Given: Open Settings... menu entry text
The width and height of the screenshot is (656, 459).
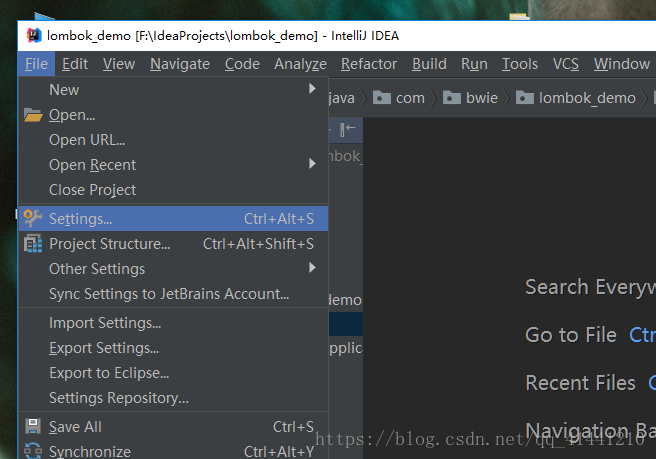Looking at the screenshot, I should click(80, 219).
